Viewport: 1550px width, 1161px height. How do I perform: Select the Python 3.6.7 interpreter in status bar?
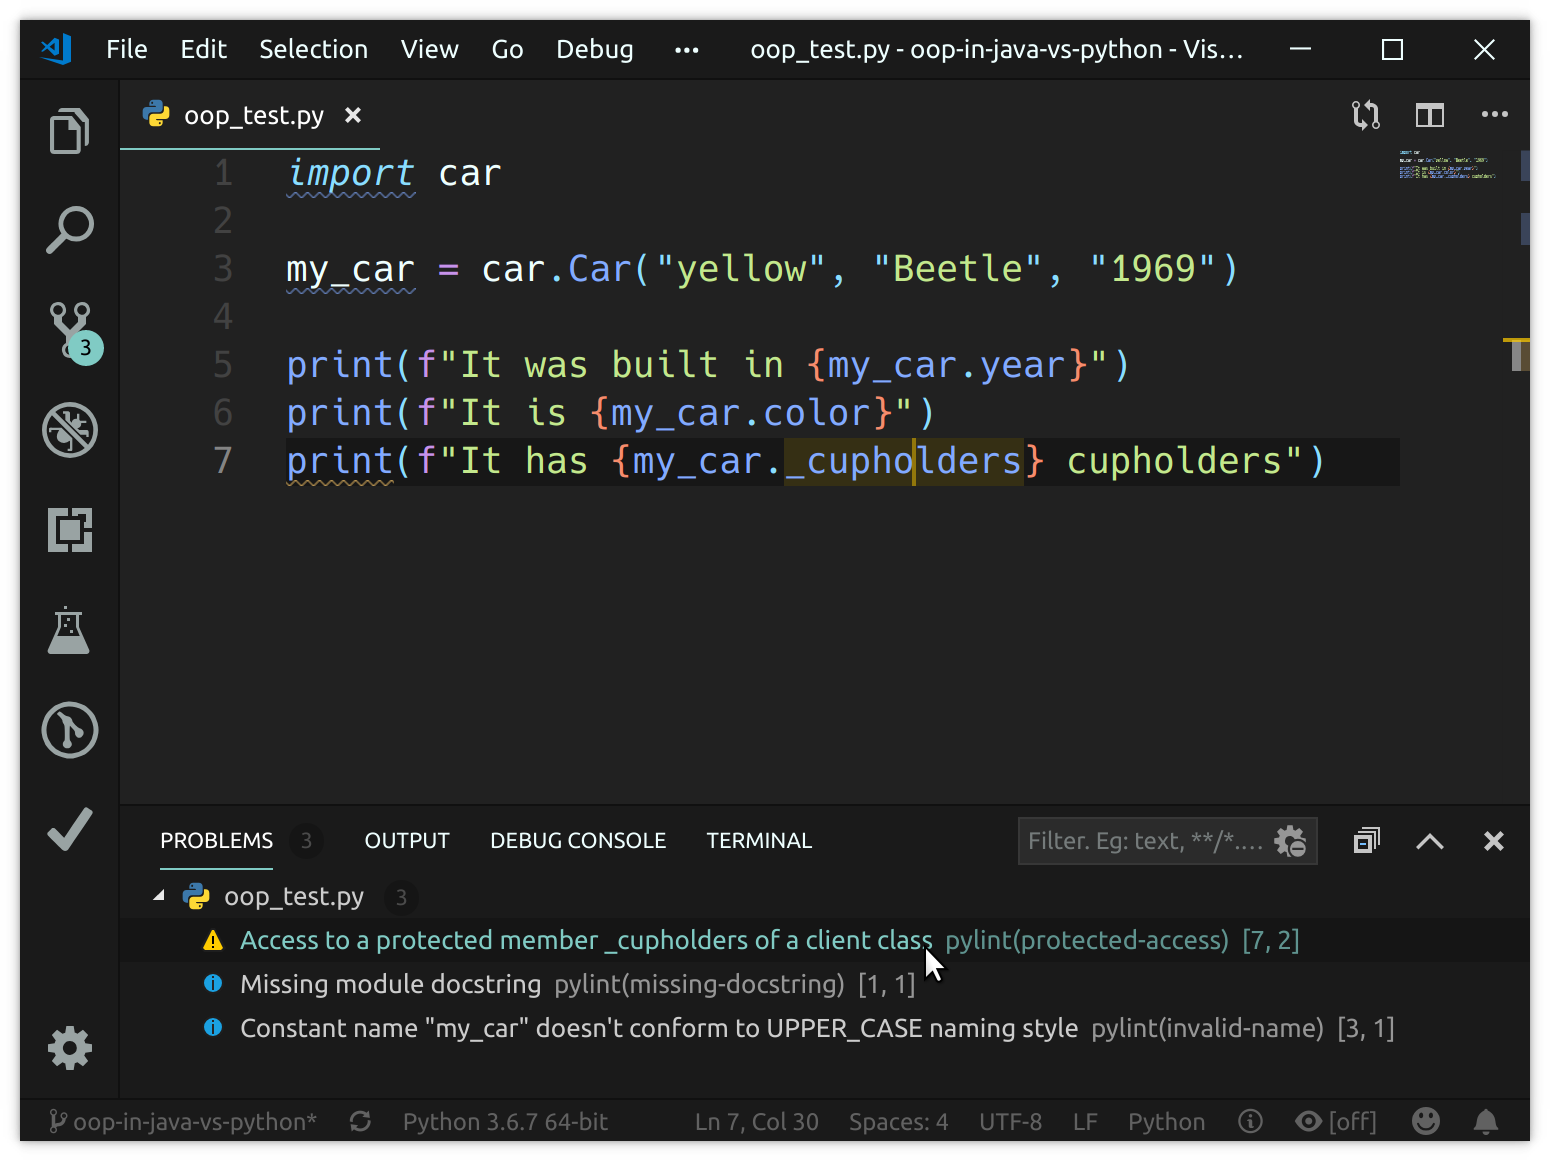click(x=505, y=1121)
